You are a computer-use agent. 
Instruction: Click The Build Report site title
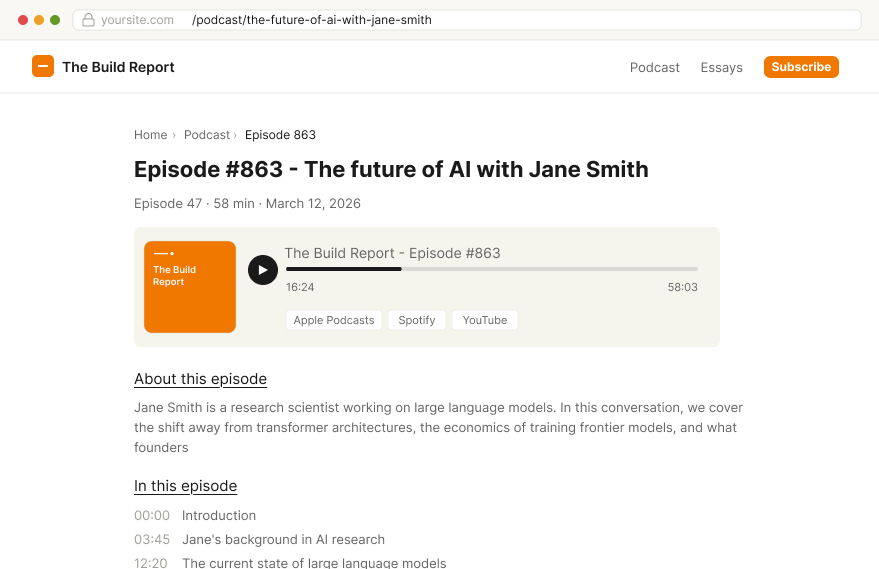point(118,67)
